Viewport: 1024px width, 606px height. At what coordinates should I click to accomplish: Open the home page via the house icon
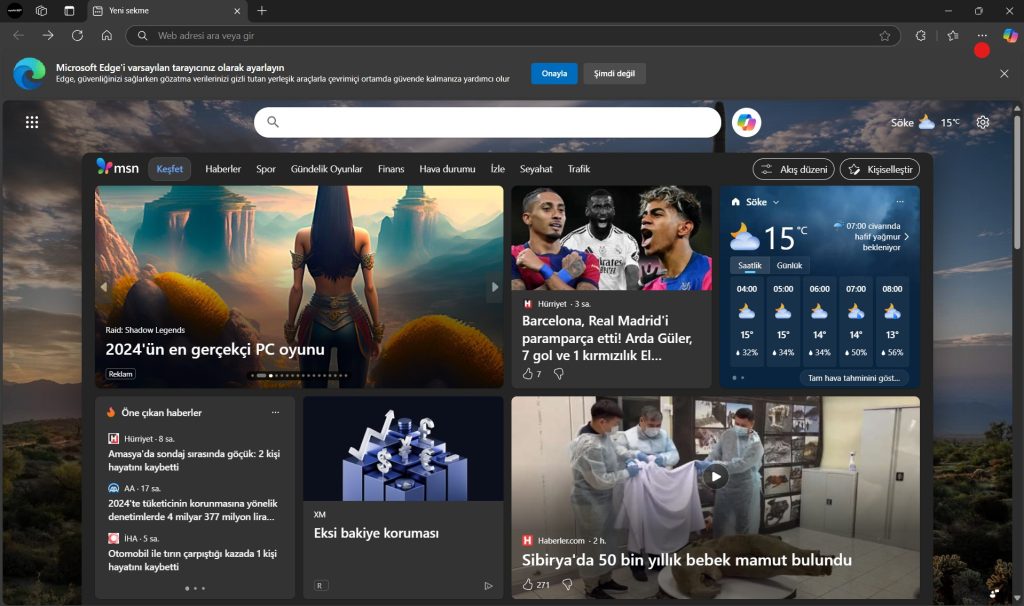[x=106, y=35]
